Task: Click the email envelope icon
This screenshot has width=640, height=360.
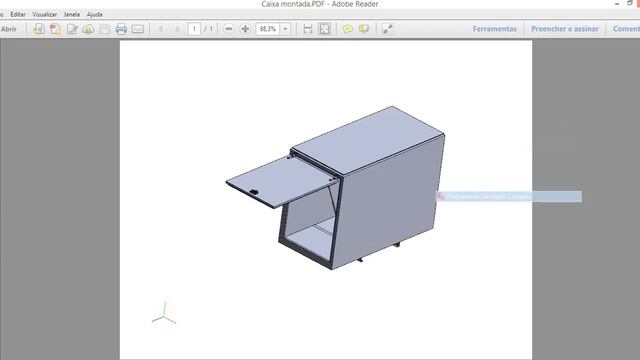Action: click(x=138, y=29)
